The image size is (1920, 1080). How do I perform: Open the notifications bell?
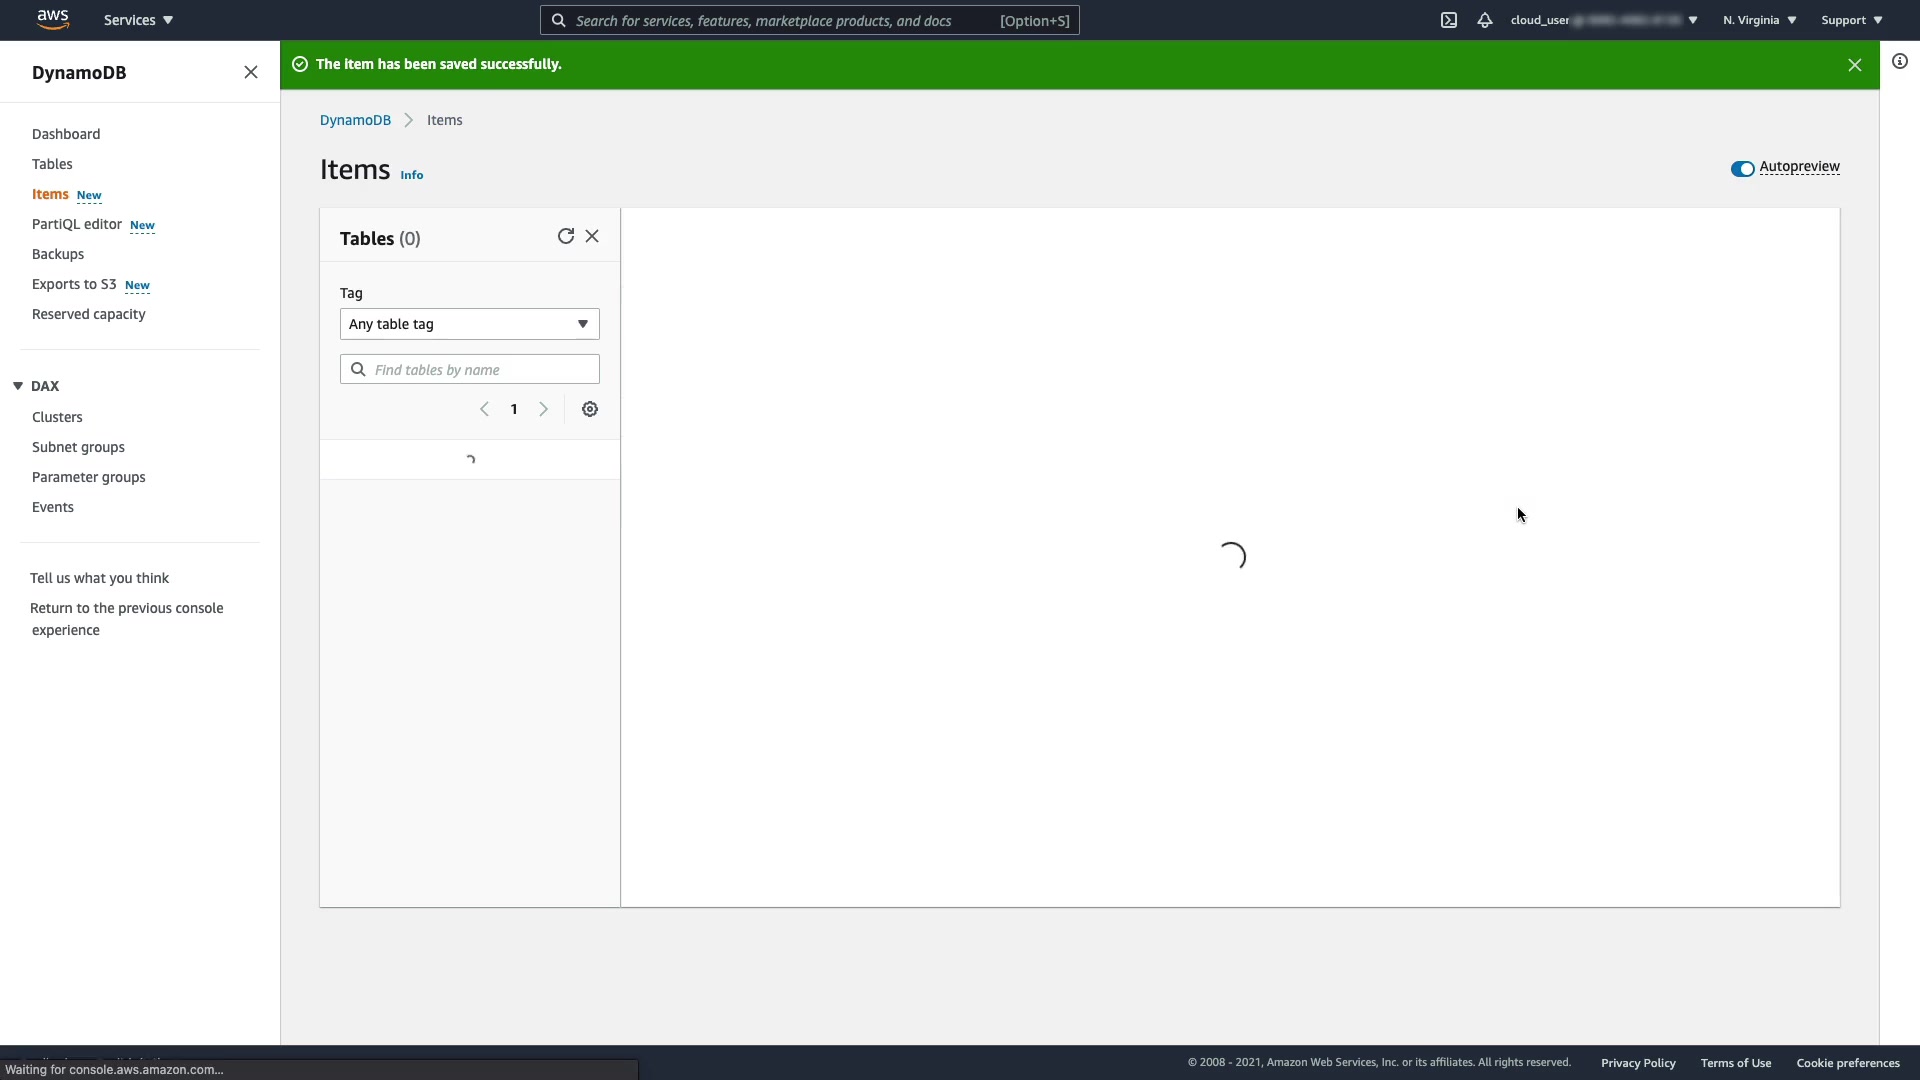[x=1485, y=20]
